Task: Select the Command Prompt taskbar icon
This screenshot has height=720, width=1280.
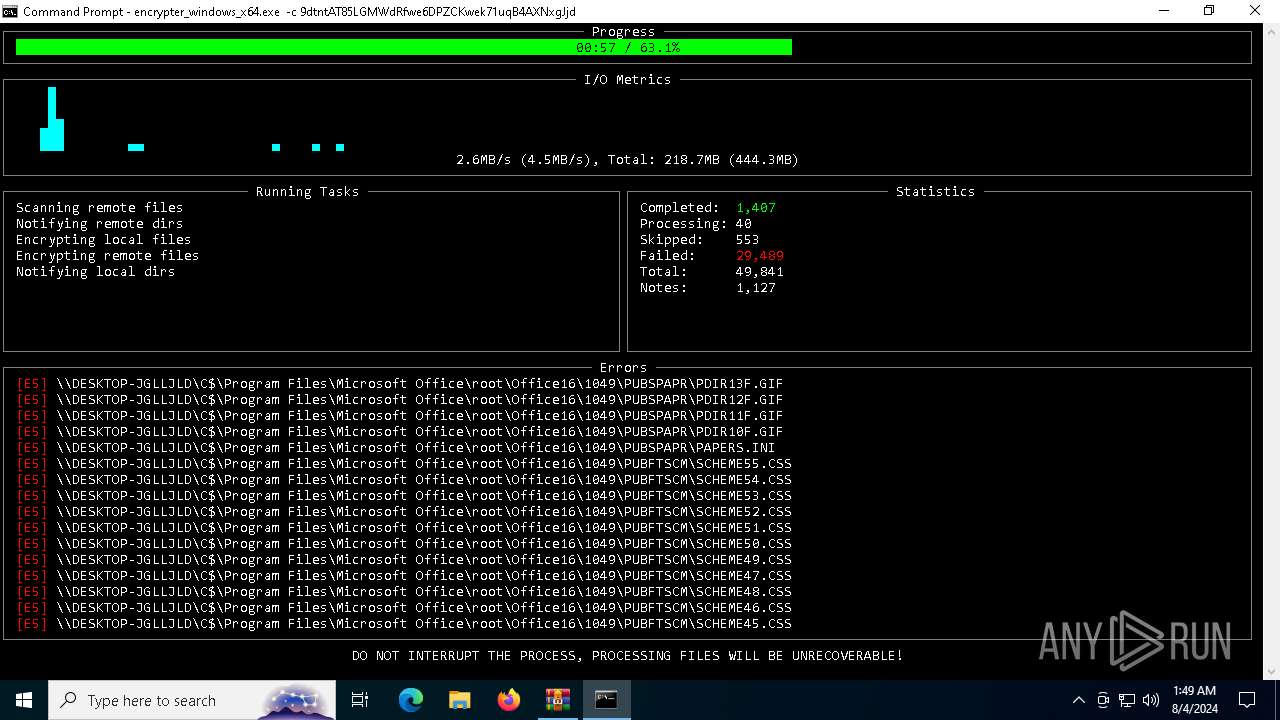Action: [606, 700]
